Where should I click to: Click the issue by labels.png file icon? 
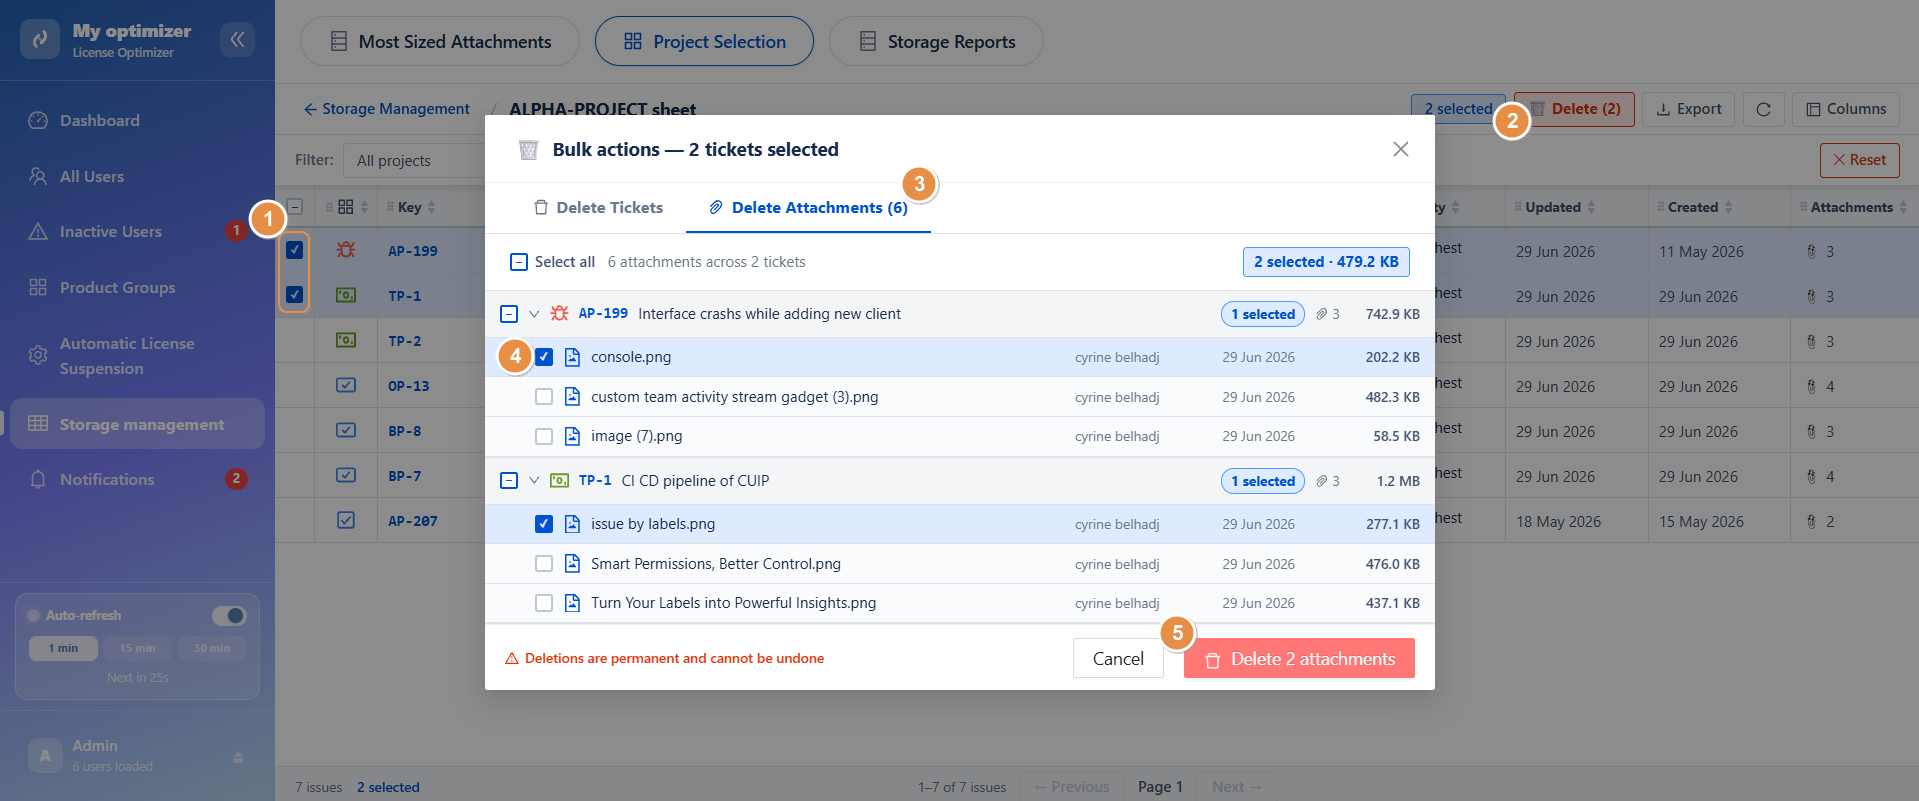coord(572,524)
